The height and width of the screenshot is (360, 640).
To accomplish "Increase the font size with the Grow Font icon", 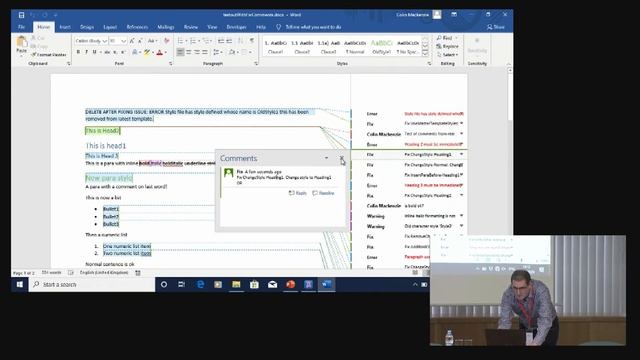I will point(132,41).
